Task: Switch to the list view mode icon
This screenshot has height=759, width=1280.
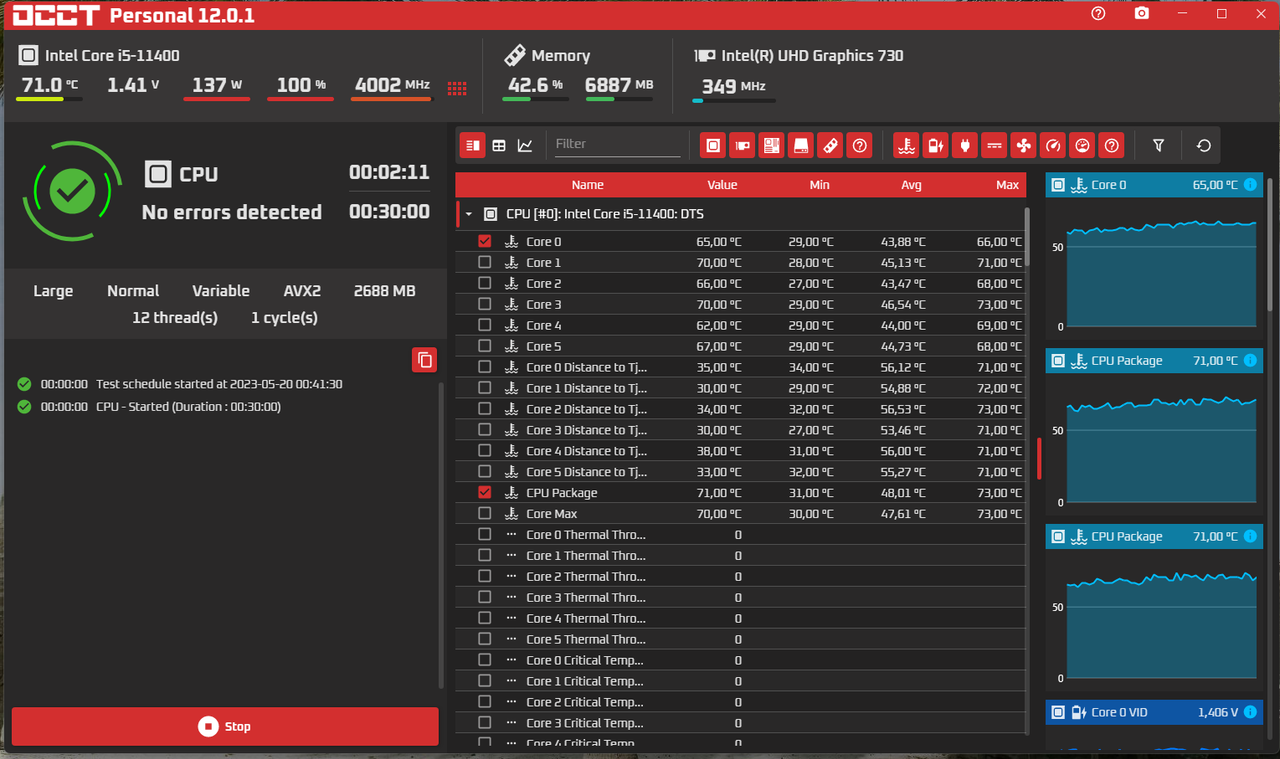Action: pos(473,145)
